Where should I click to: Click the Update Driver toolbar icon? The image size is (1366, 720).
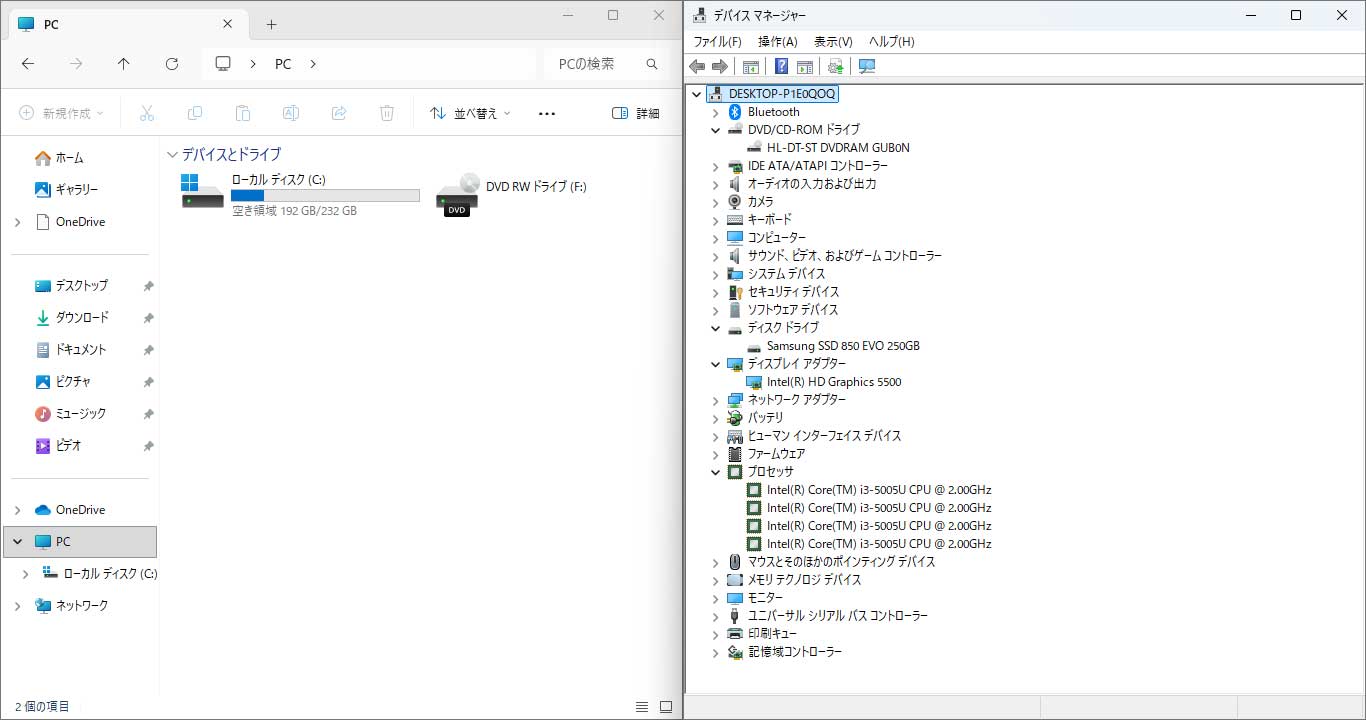pyautogui.click(x=835, y=67)
